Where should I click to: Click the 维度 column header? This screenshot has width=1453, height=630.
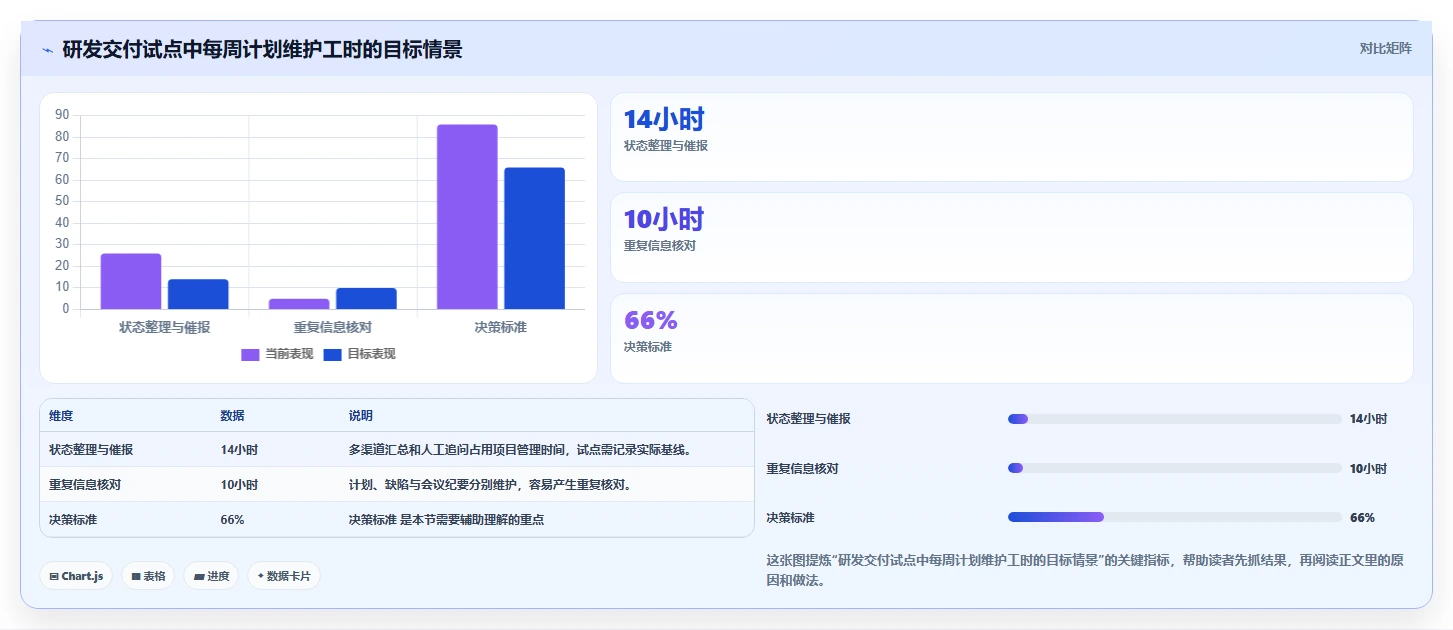pyautogui.click(x=61, y=416)
